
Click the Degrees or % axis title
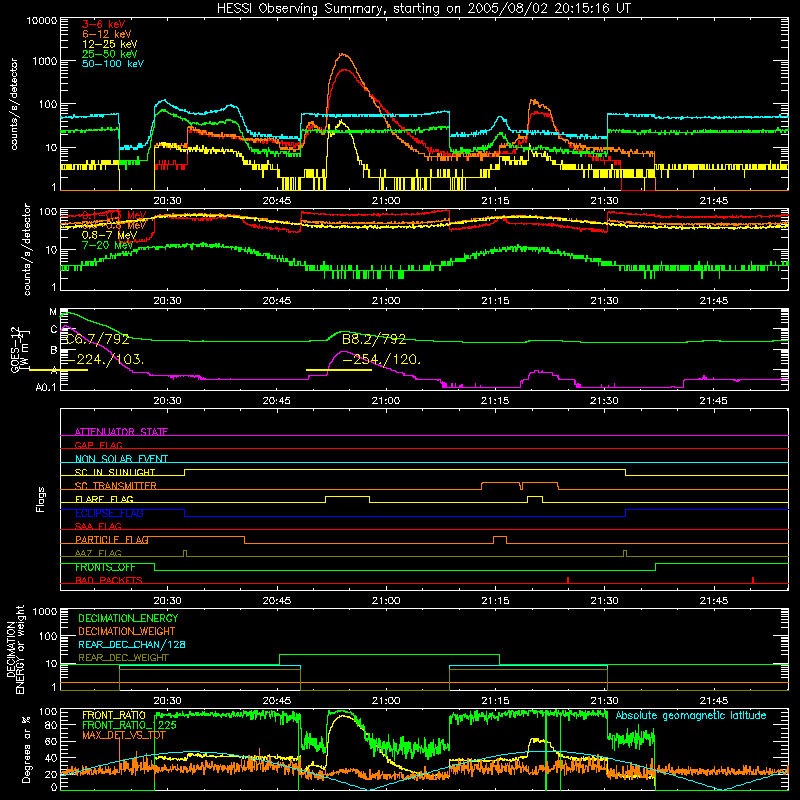point(26,748)
